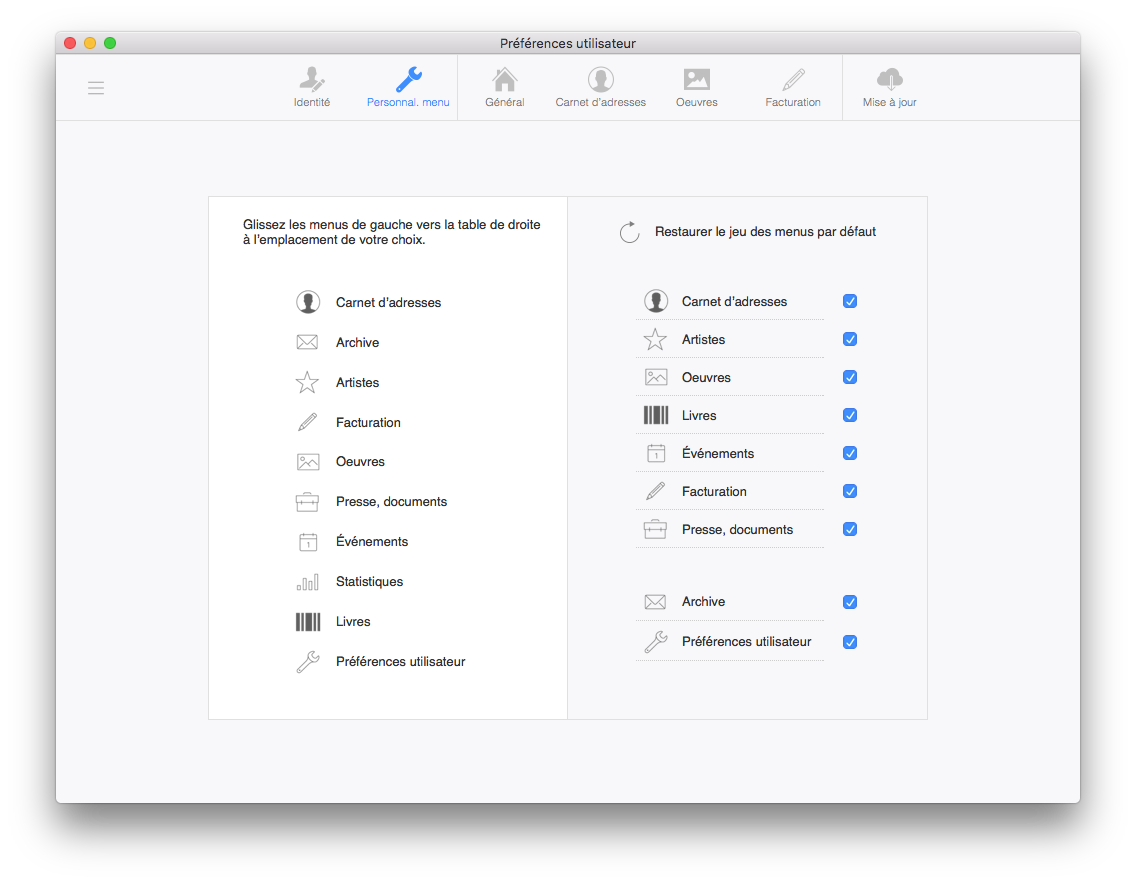Uncheck the Préférences utilisateur checkbox
Image resolution: width=1136 pixels, height=883 pixels.
pos(850,642)
